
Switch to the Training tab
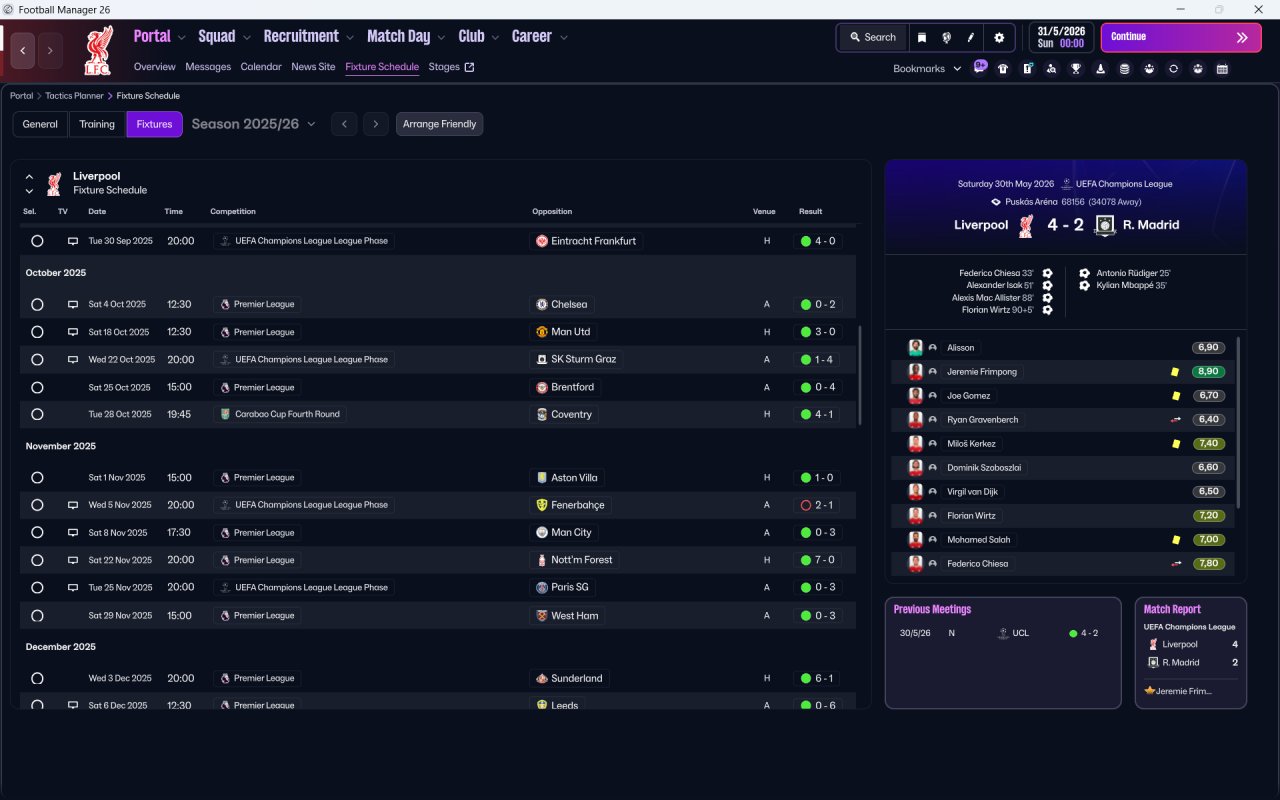[x=97, y=124]
